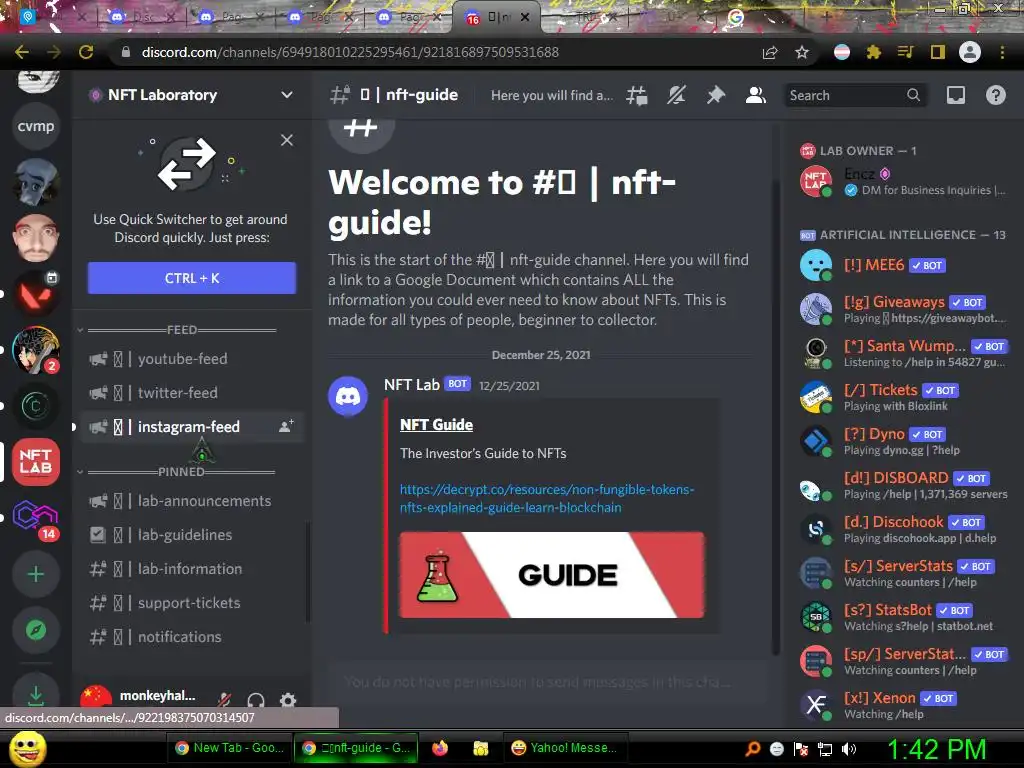Open the MEE6 bot member entry
Viewport: 1024px width, 768px height.
903,265
